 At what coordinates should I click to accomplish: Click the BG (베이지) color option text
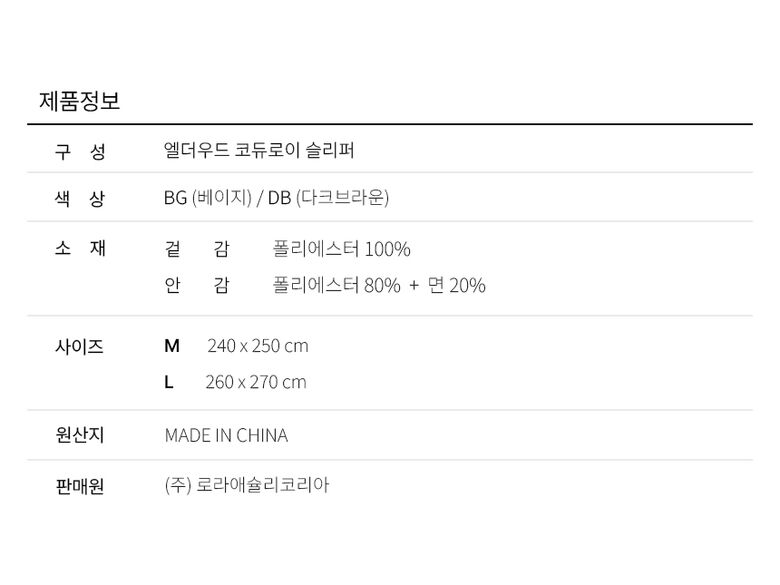[x=208, y=198]
